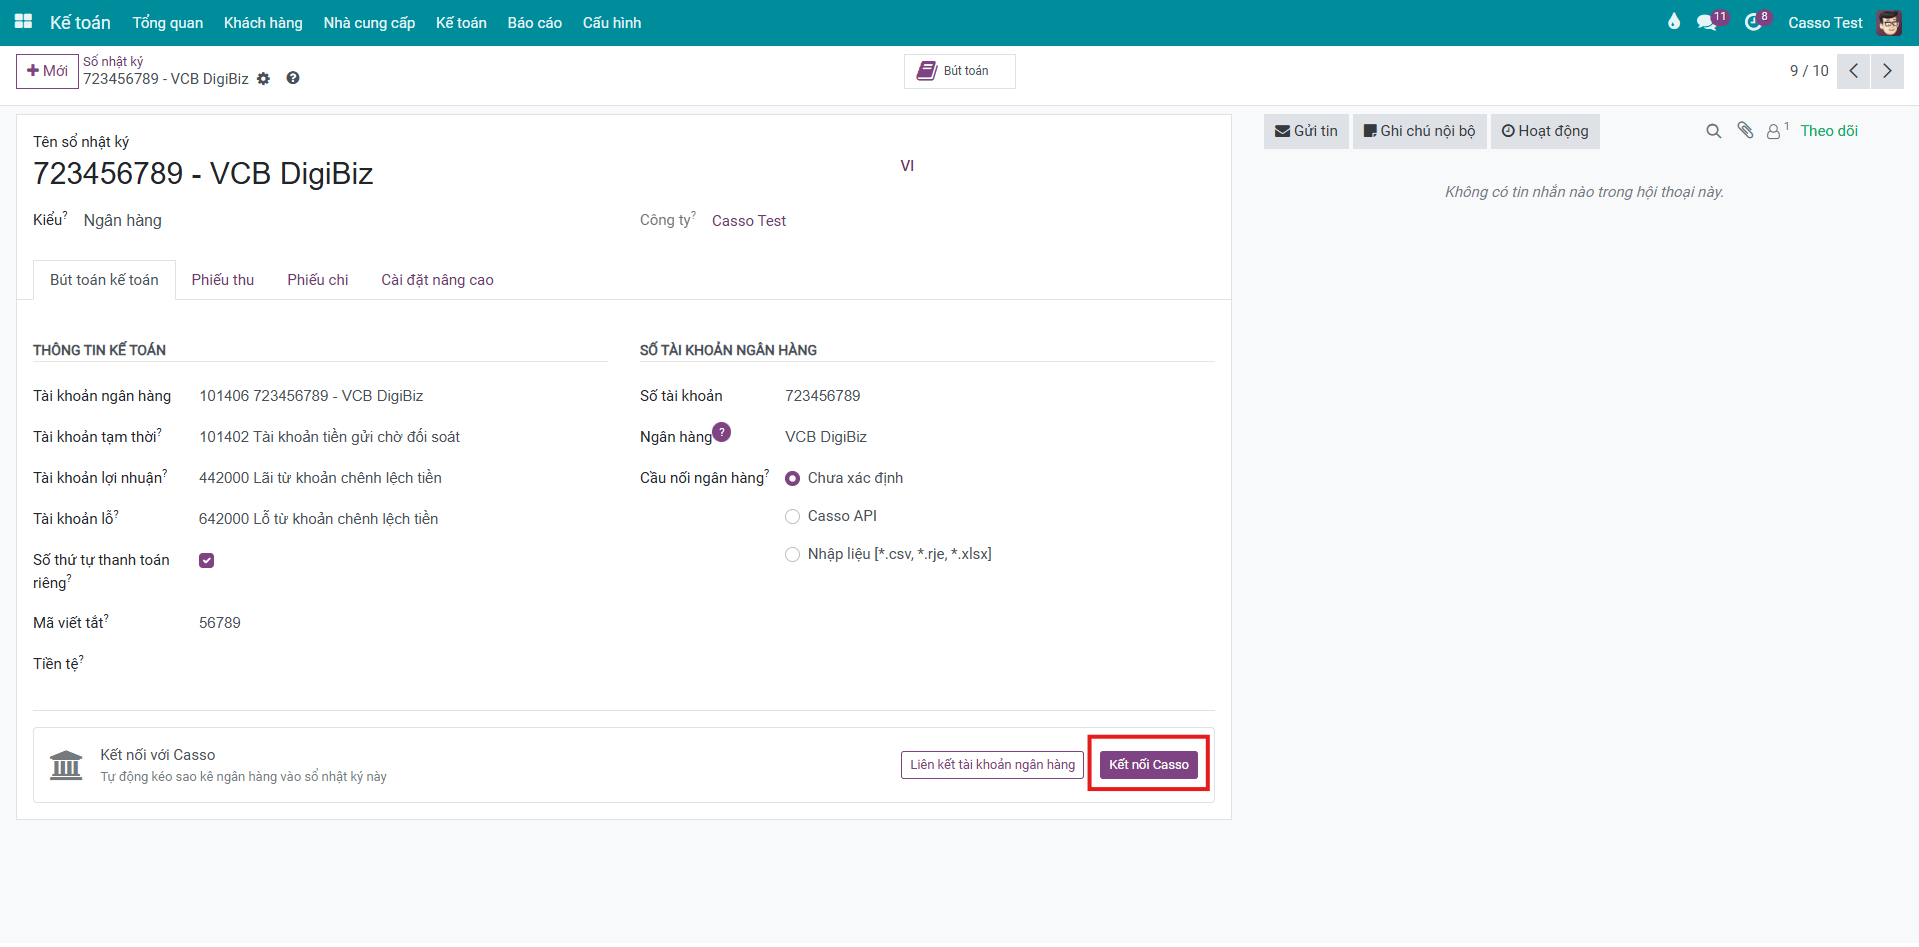Switch to Phiếu thu tab
The image size is (1919, 947).
[223, 280]
